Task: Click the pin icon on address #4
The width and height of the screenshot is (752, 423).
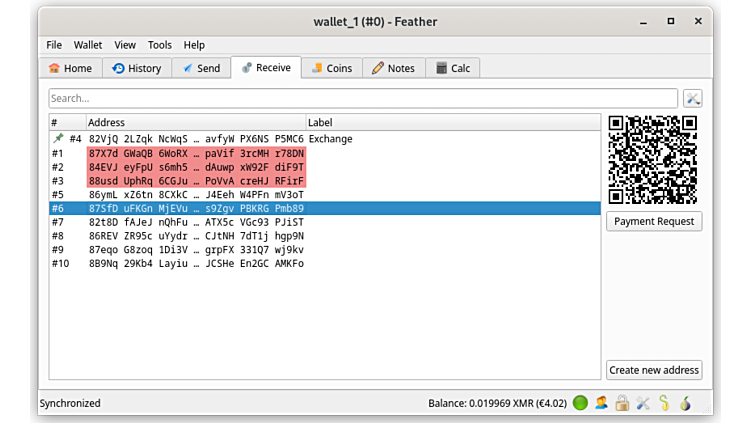Action: tap(58, 139)
